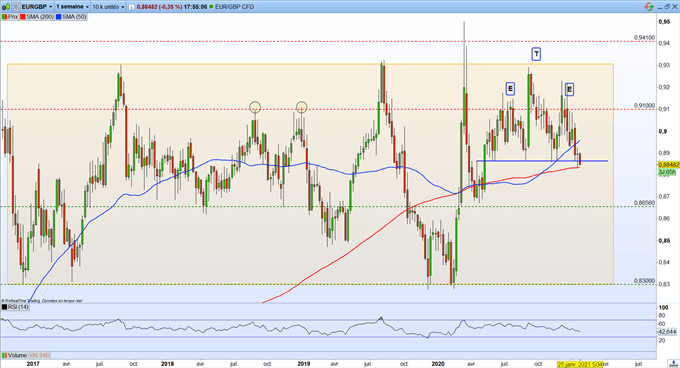The width and height of the screenshot is (680, 368).
Task: Click the candlestick chart style icon
Action: pyautogui.click(x=6, y=7)
